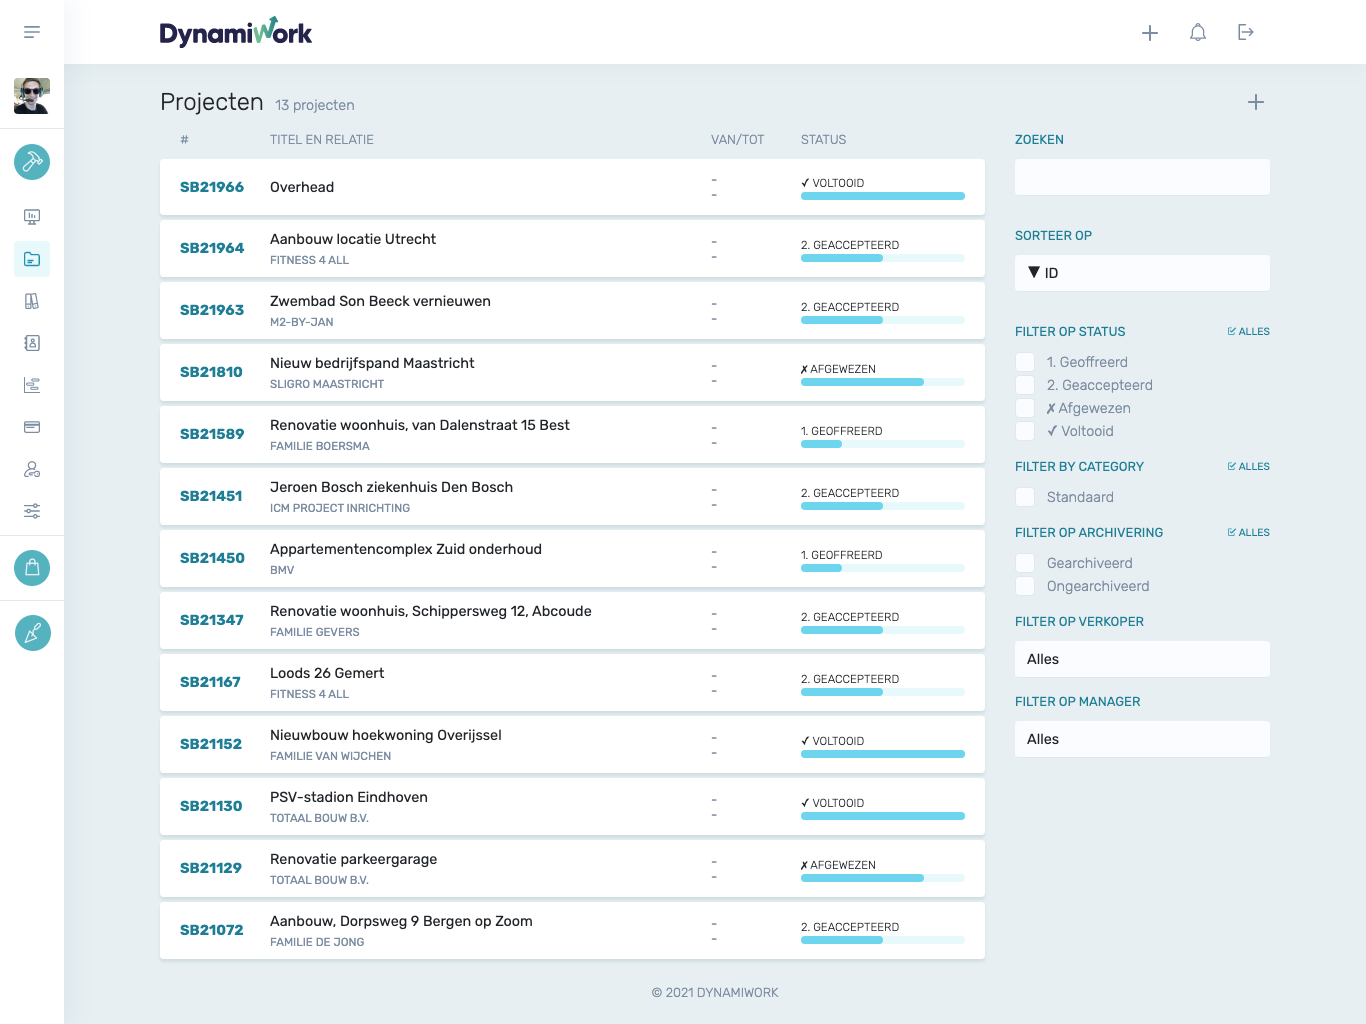1366x1024 pixels.
Task: Click the Overhead project progress bar
Action: click(x=883, y=196)
